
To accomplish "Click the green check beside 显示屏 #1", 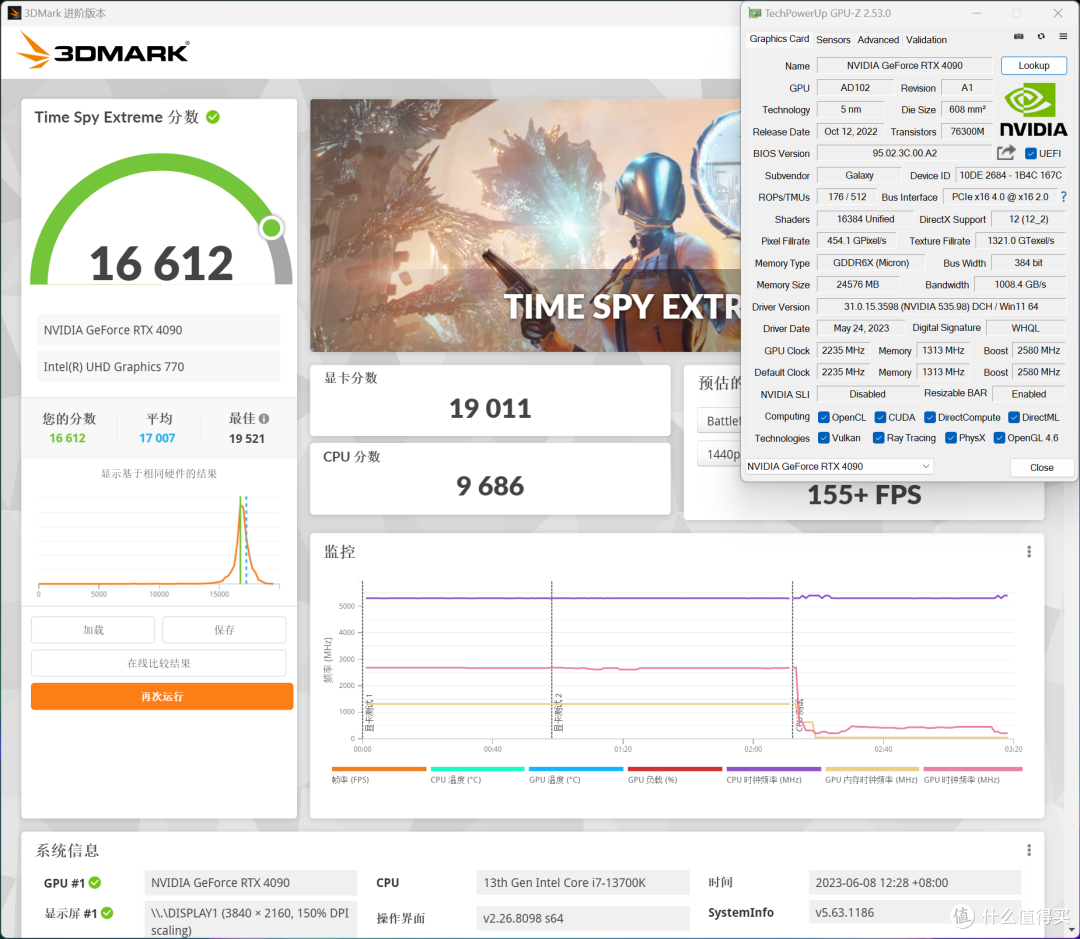I will coord(107,913).
